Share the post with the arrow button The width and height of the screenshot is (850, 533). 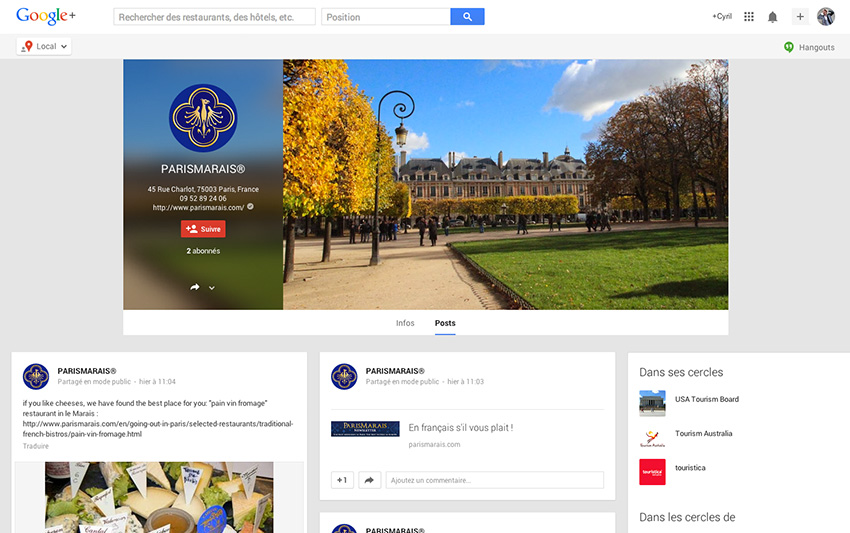tap(369, 480)
